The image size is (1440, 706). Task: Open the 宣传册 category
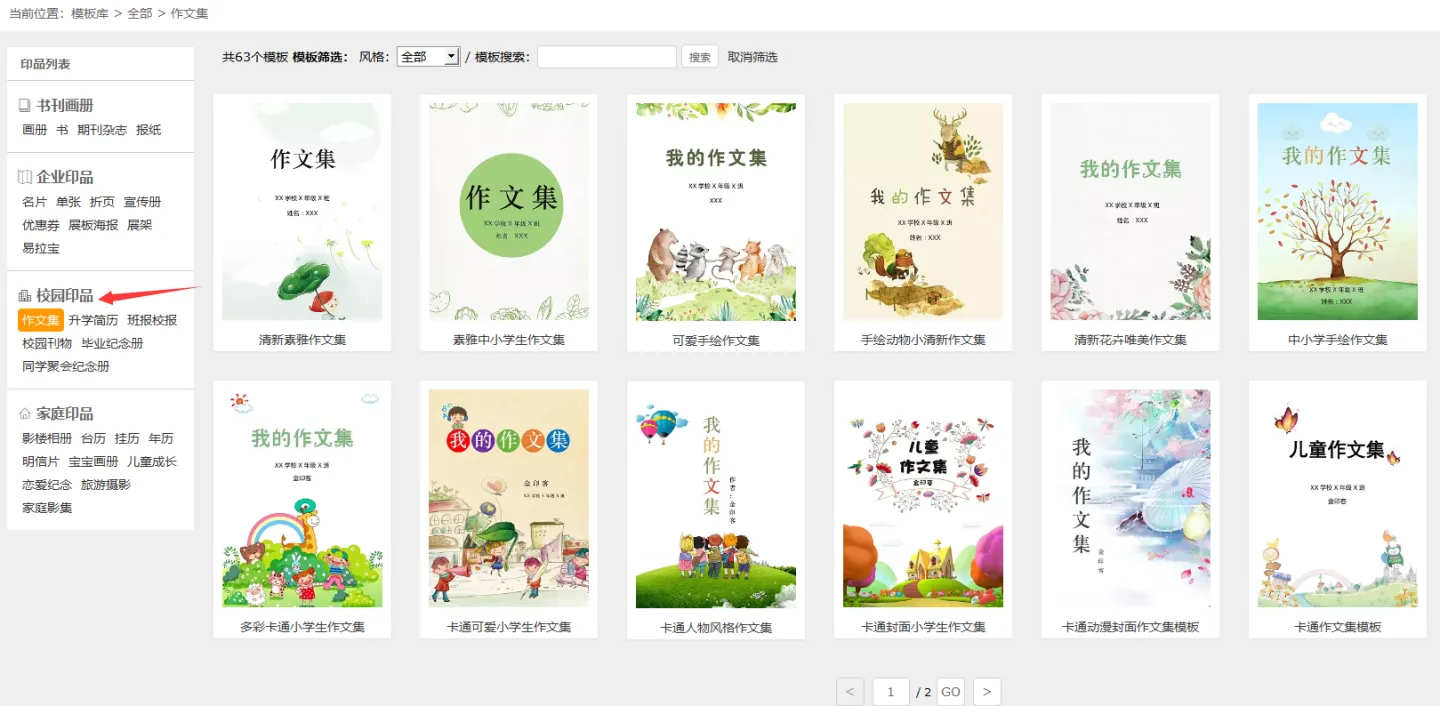[143, 202]
